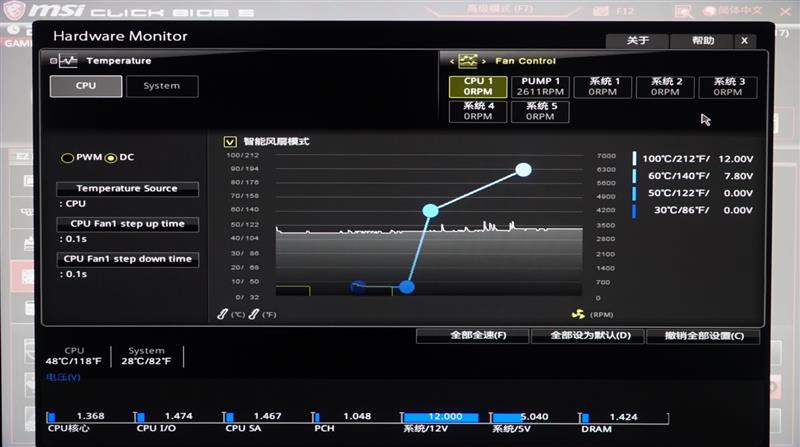Toggle the 智能风扇模式 checkbox

[230, 142]
